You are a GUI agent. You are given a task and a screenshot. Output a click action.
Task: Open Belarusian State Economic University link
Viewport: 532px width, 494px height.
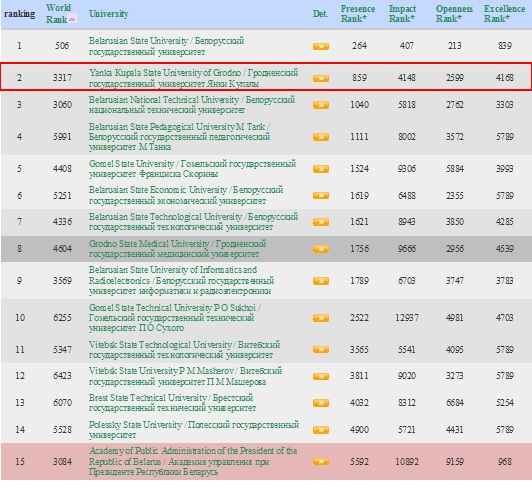[x=186, y=195]
